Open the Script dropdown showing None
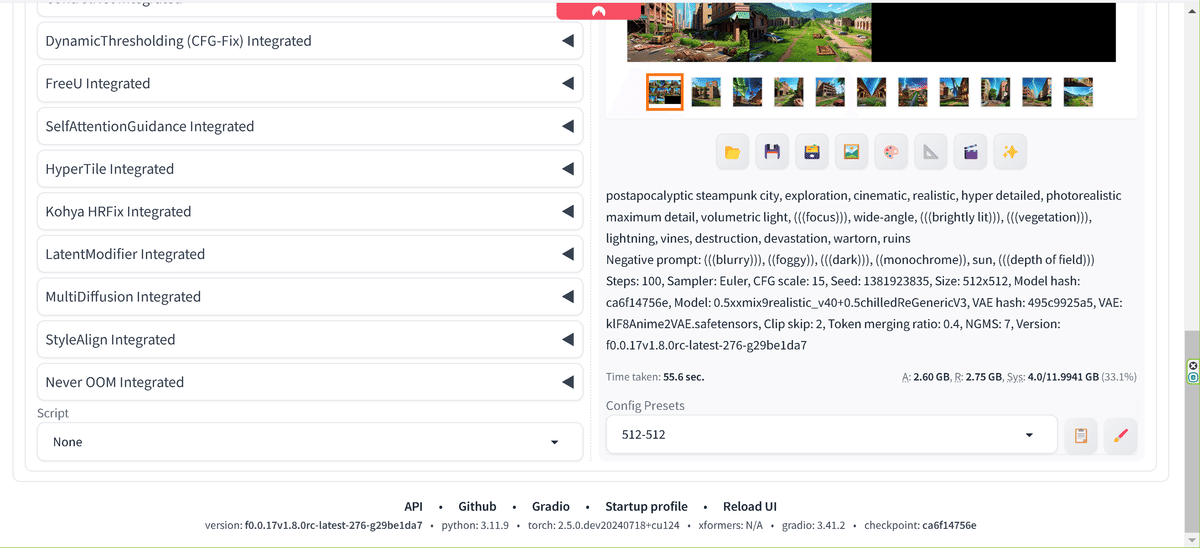This screenshot has height=548, width=1200. (310, 442)
